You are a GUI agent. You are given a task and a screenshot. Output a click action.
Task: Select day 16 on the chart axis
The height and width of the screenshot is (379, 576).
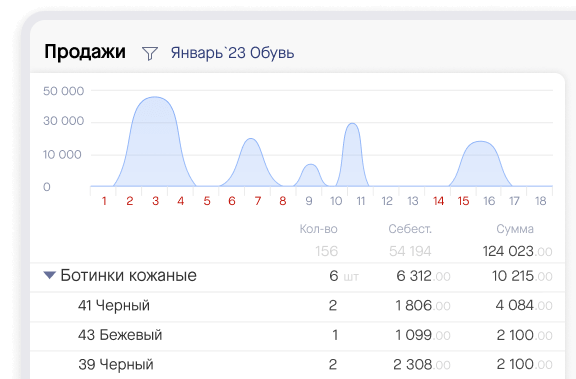[x=489, y=201]
